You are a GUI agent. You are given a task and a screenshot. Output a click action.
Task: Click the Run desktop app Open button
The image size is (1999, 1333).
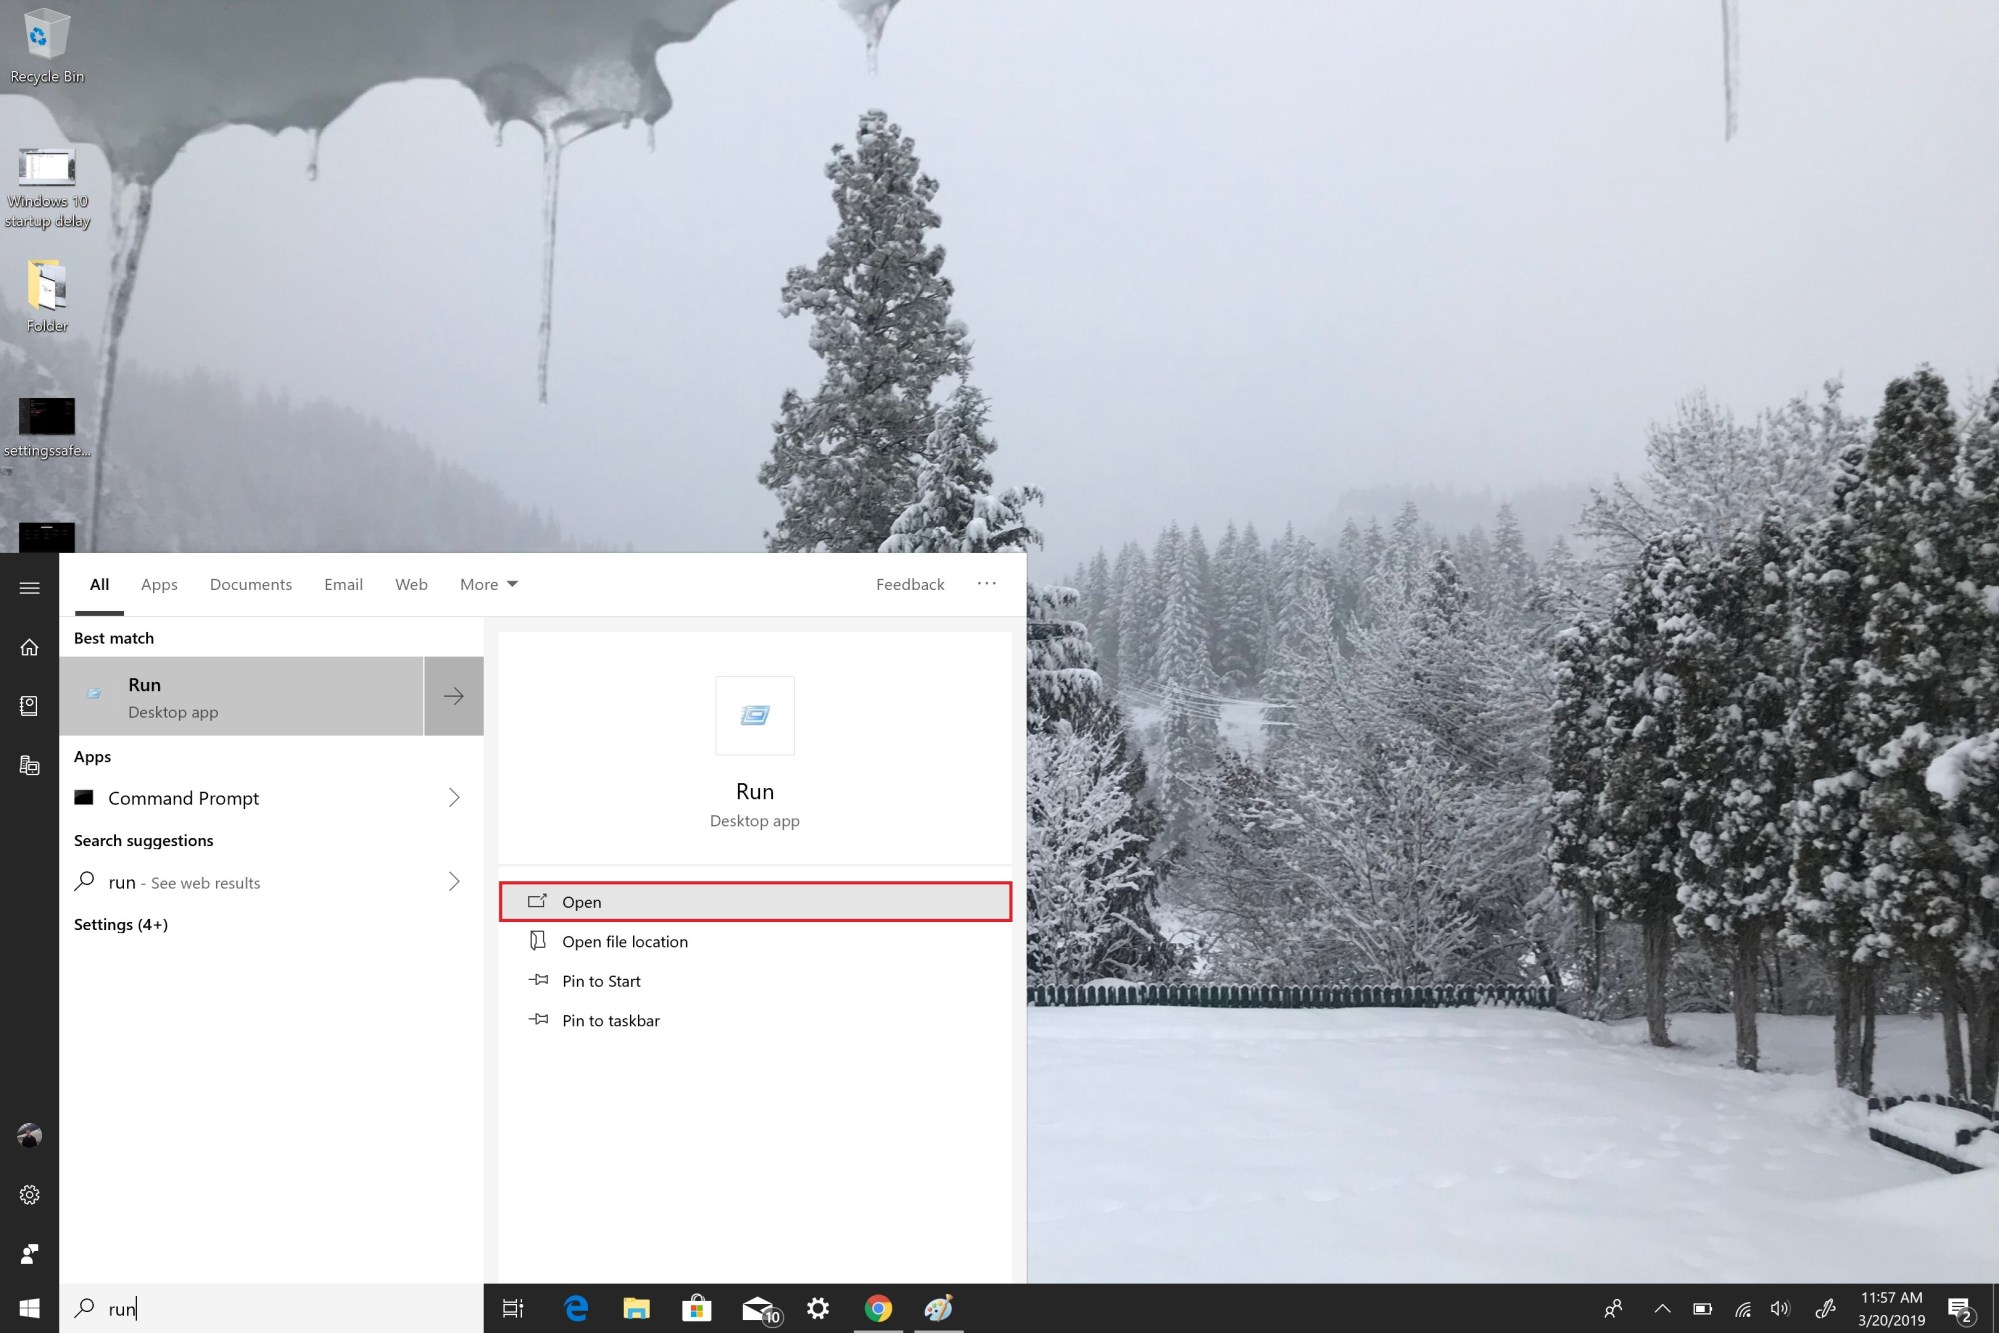(756, 902)
